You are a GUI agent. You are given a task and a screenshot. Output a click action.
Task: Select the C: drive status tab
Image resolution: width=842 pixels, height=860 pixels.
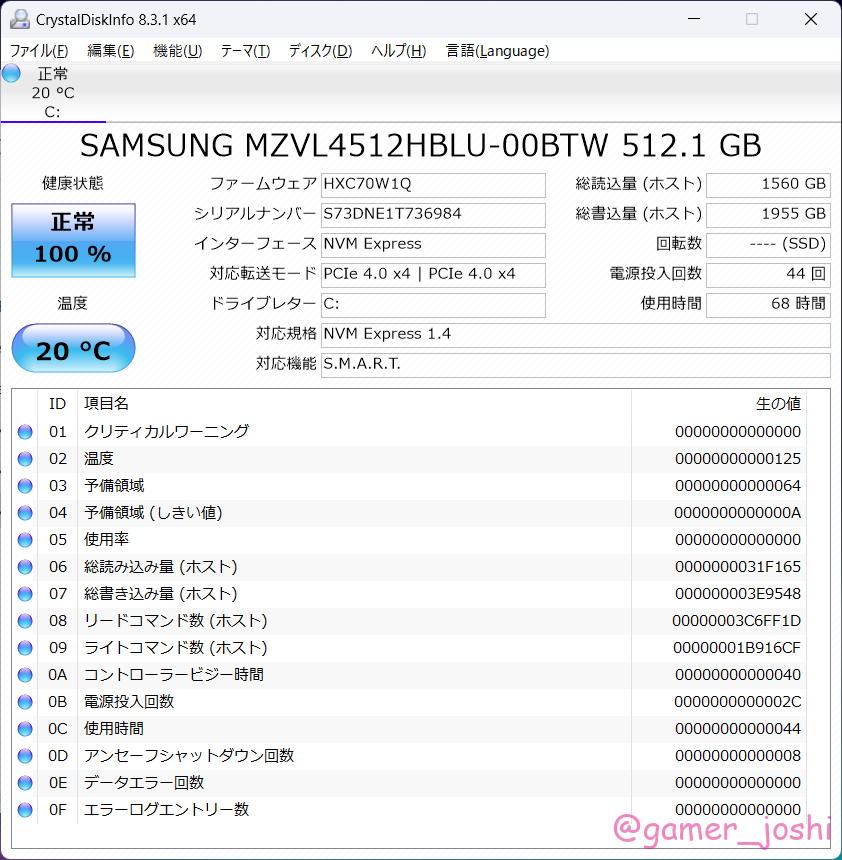click(53, 93)
